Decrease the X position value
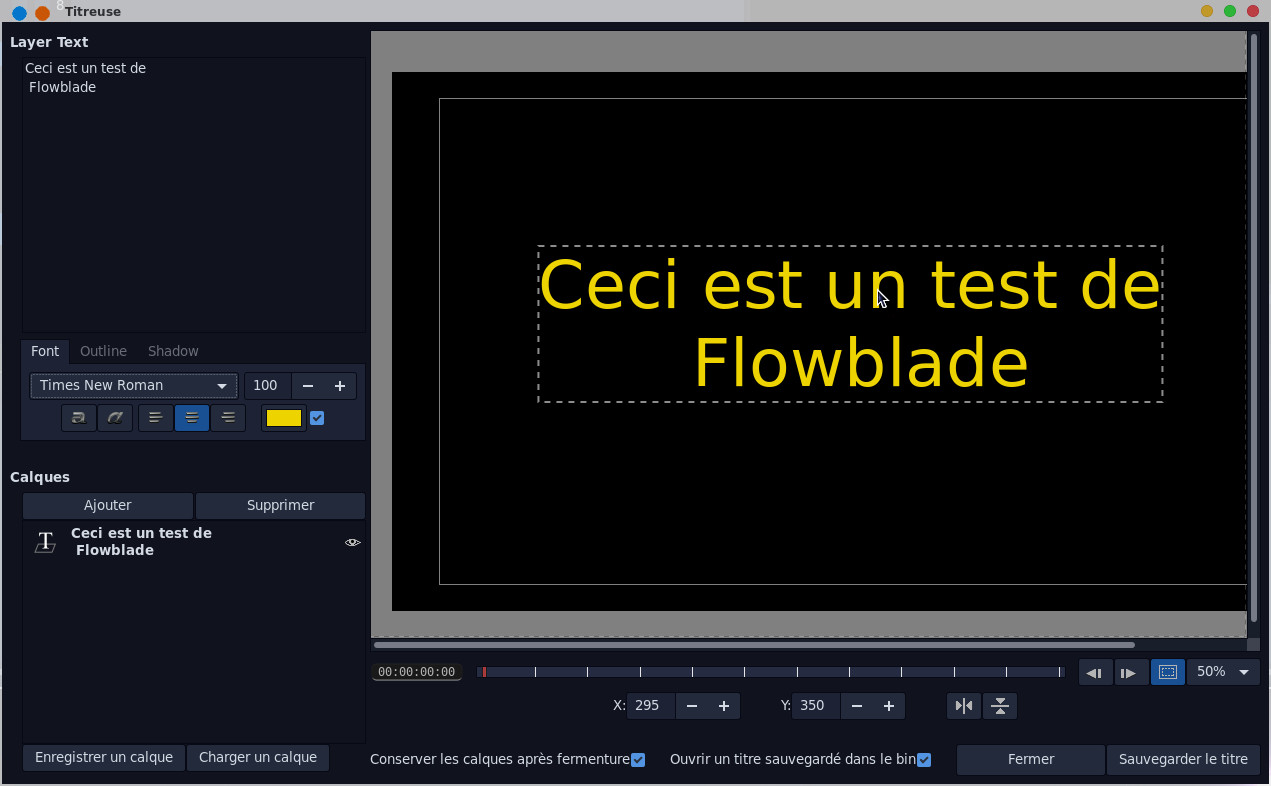The image size is (1271, 786). coord(692,706)
